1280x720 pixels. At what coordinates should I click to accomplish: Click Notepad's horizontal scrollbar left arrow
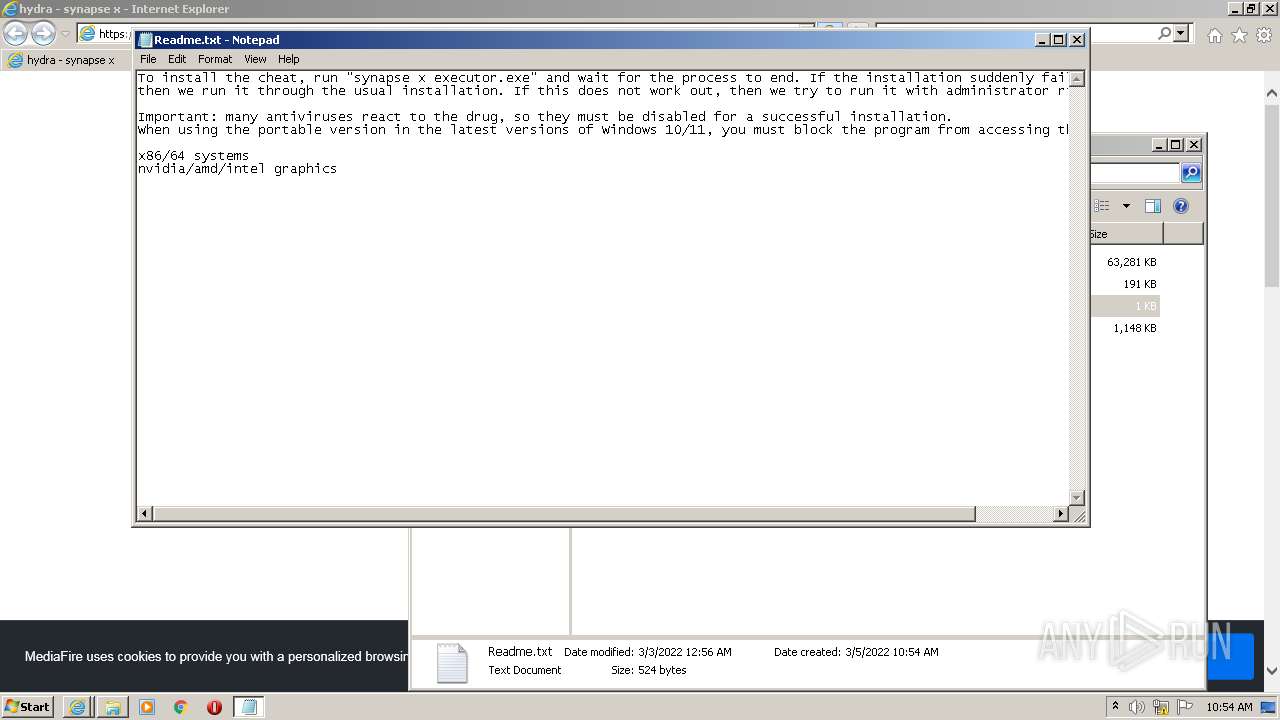(145, 514)
